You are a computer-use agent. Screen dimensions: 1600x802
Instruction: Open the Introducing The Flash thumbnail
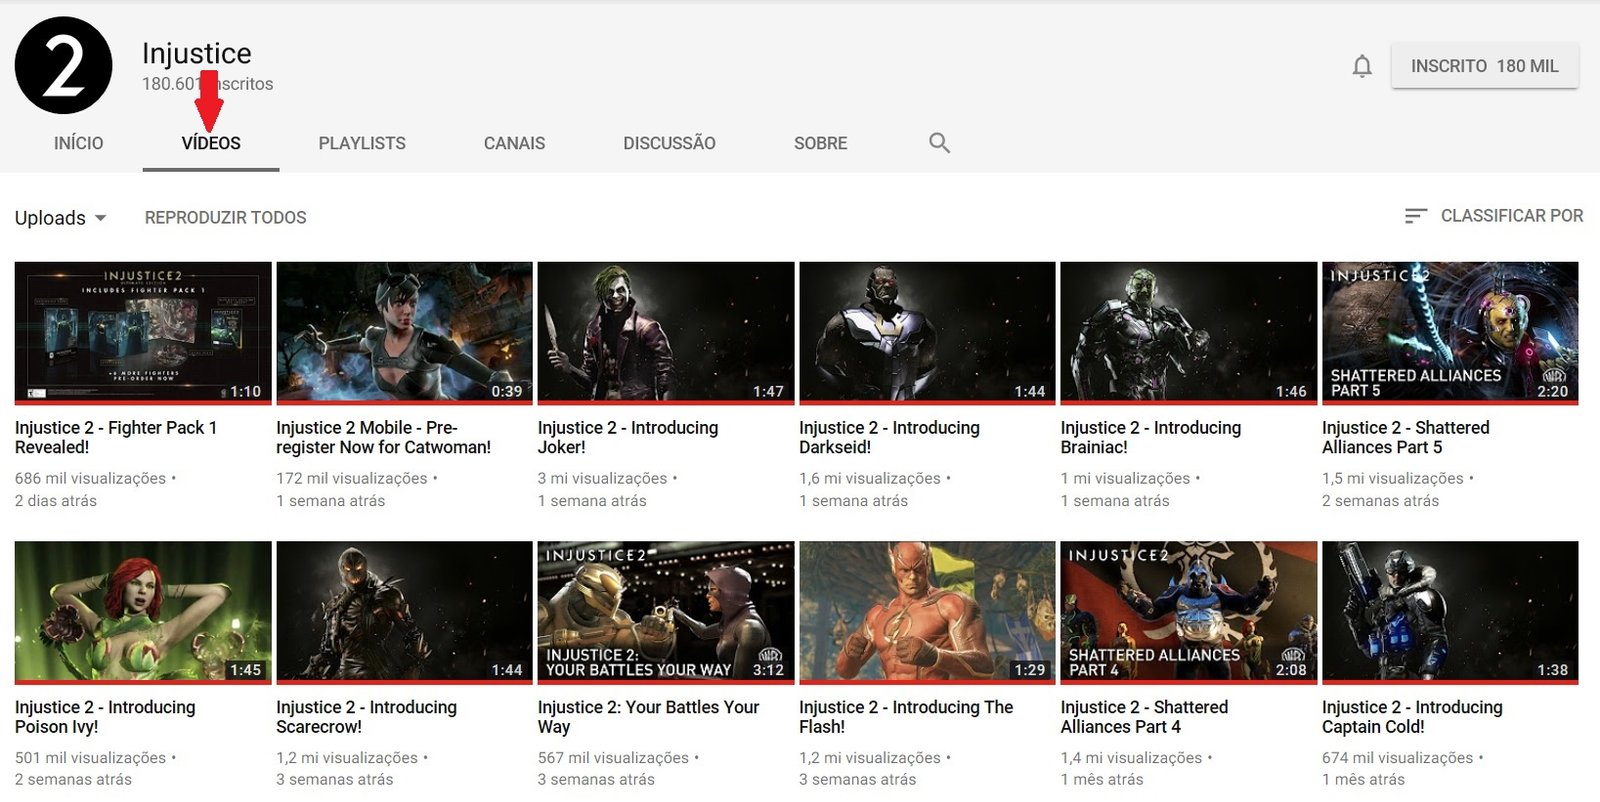pos(927,612)
